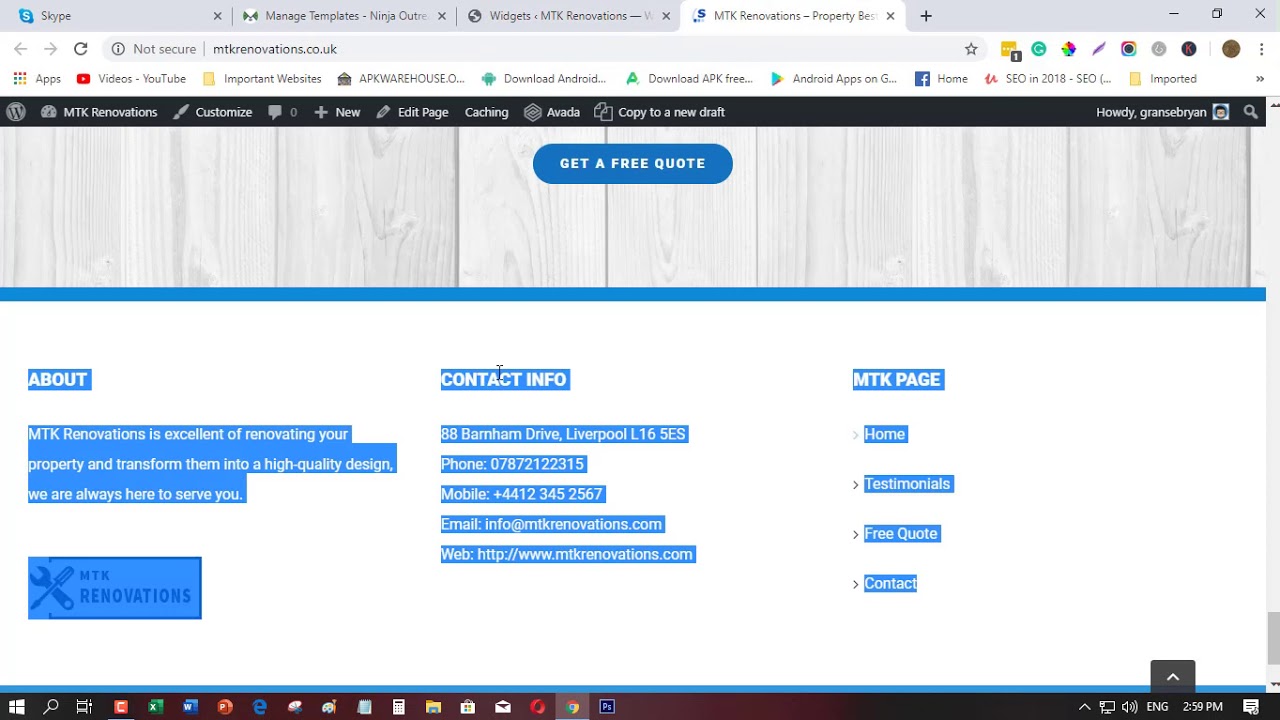Screen dimensions: 1280x720
Task: Open the New content menu in admin bar
Action: coord(337,112)
